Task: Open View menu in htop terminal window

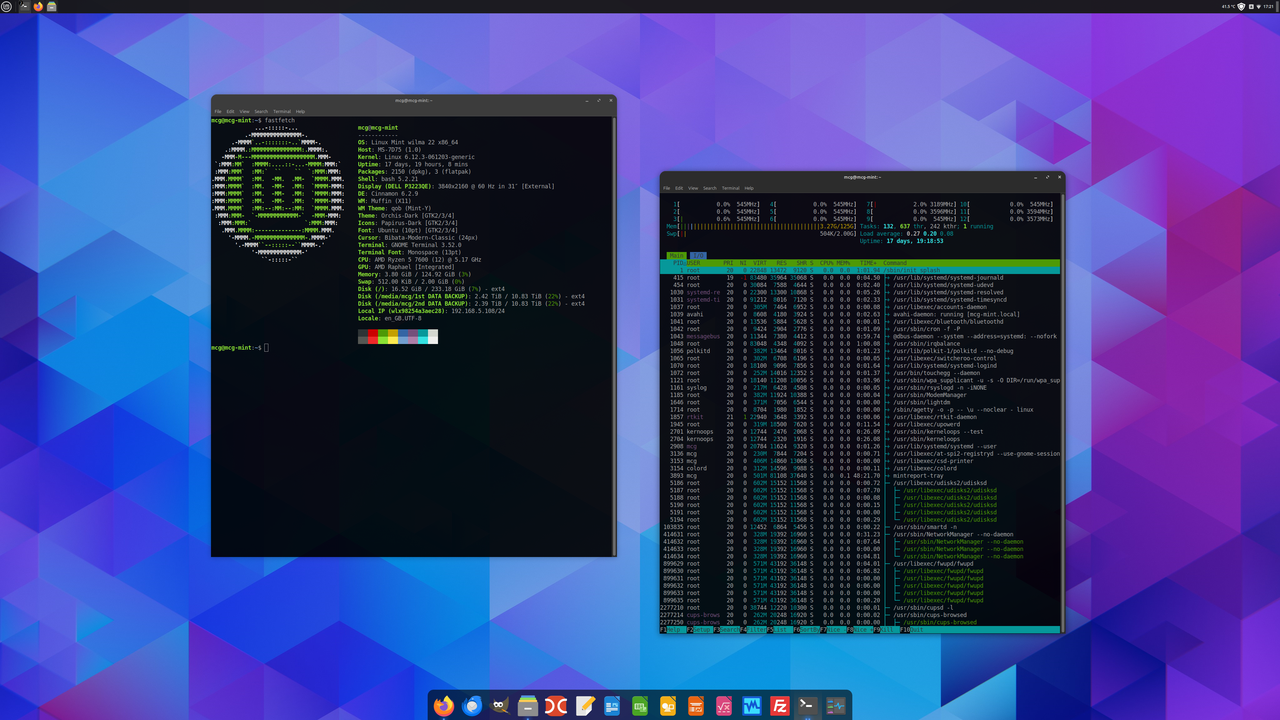Action: pos(693,188)
